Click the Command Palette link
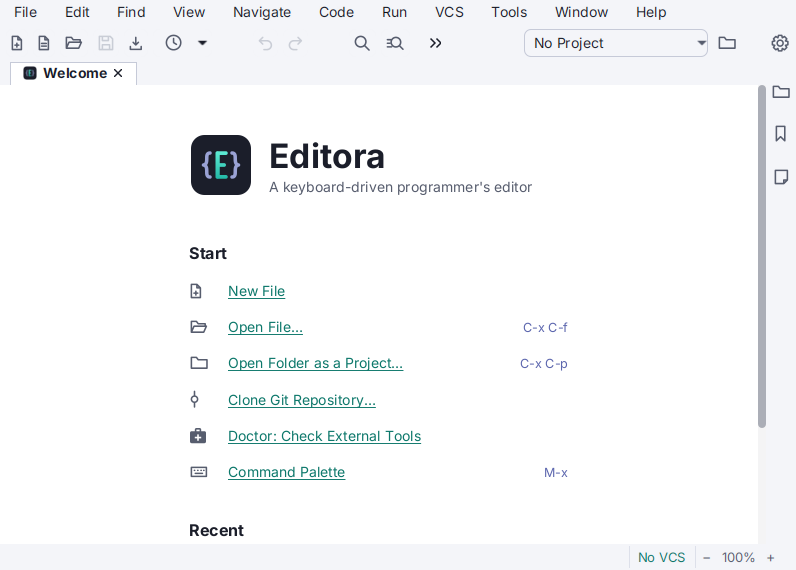796x570 pixels. pos(286,472)
